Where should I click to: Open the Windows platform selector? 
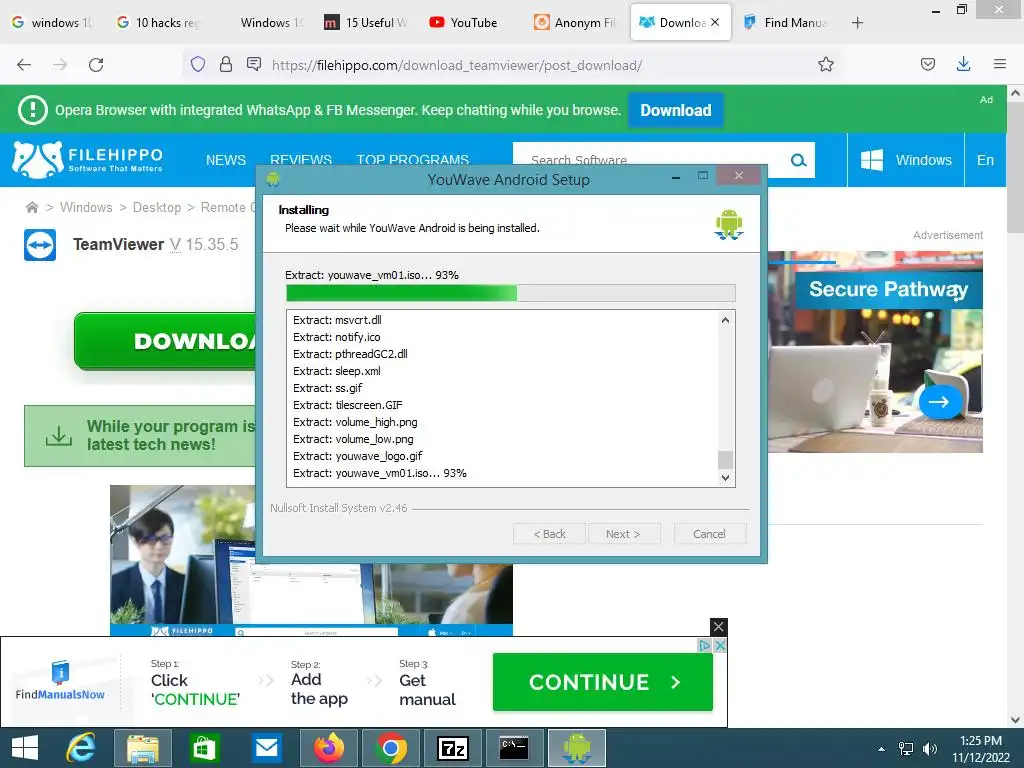906,160
